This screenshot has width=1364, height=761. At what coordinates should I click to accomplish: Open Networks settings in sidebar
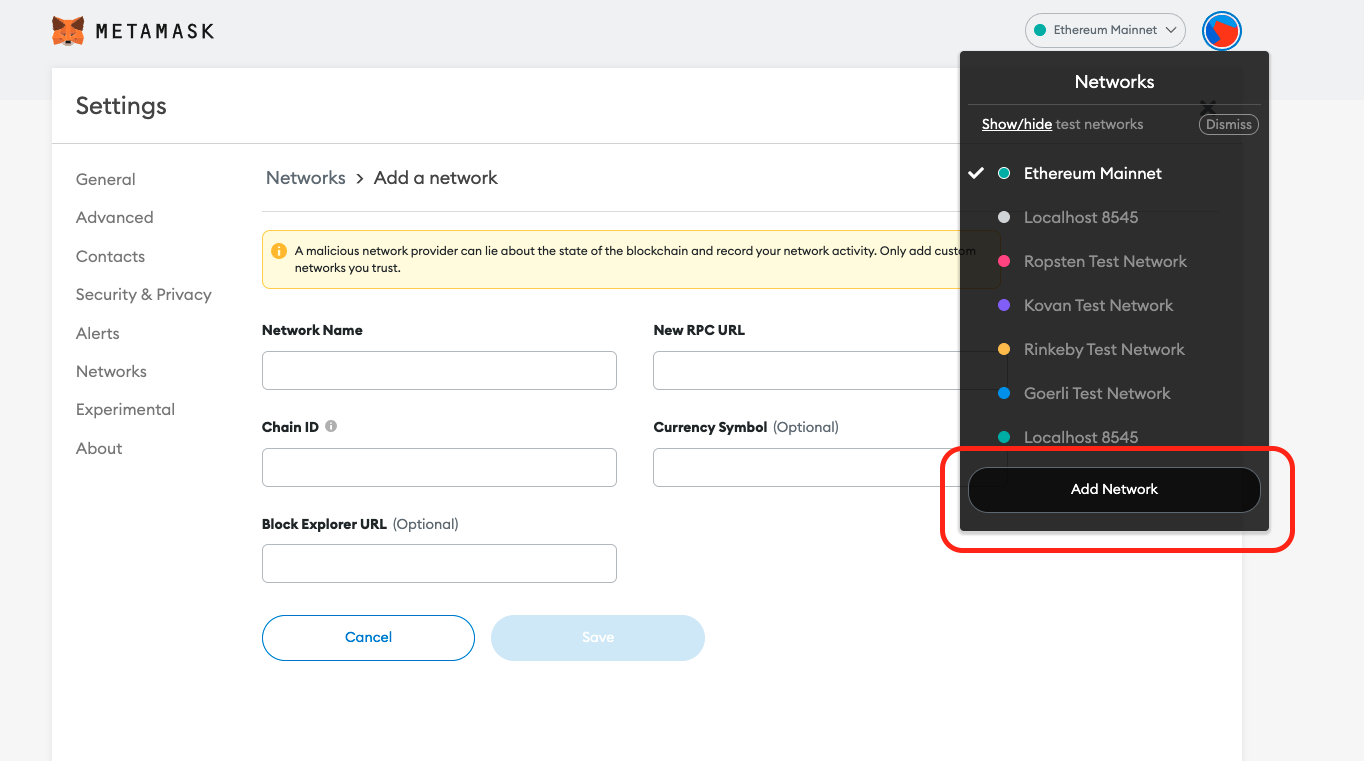tap(111, 372)
